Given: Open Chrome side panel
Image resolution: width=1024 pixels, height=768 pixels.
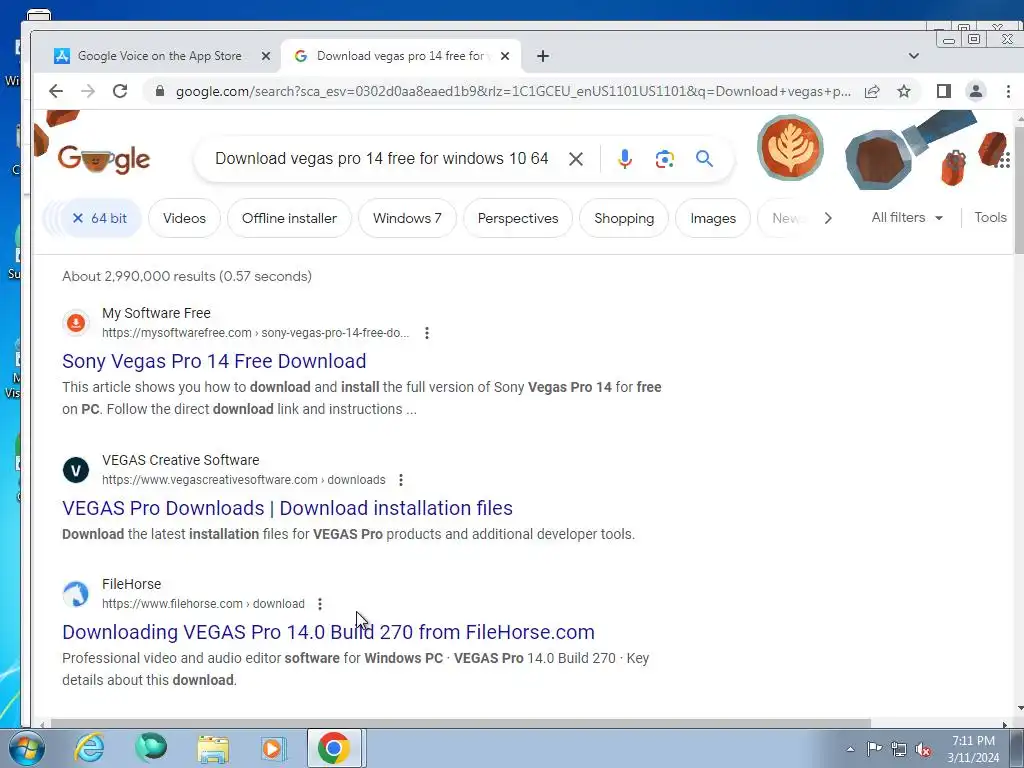Looking at the screenshot, I should [944, 91].
